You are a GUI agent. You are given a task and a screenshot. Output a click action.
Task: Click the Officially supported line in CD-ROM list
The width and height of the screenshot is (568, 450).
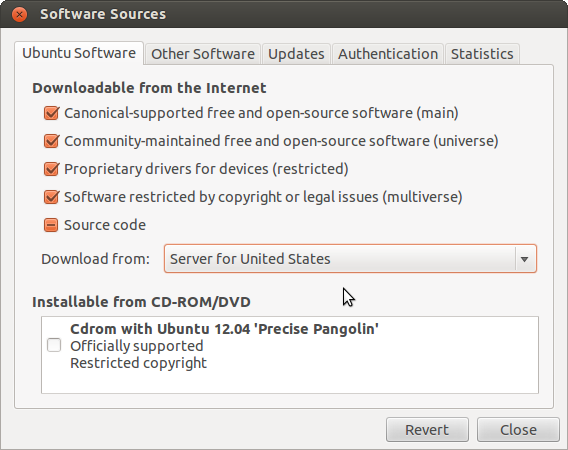point(137,346)
